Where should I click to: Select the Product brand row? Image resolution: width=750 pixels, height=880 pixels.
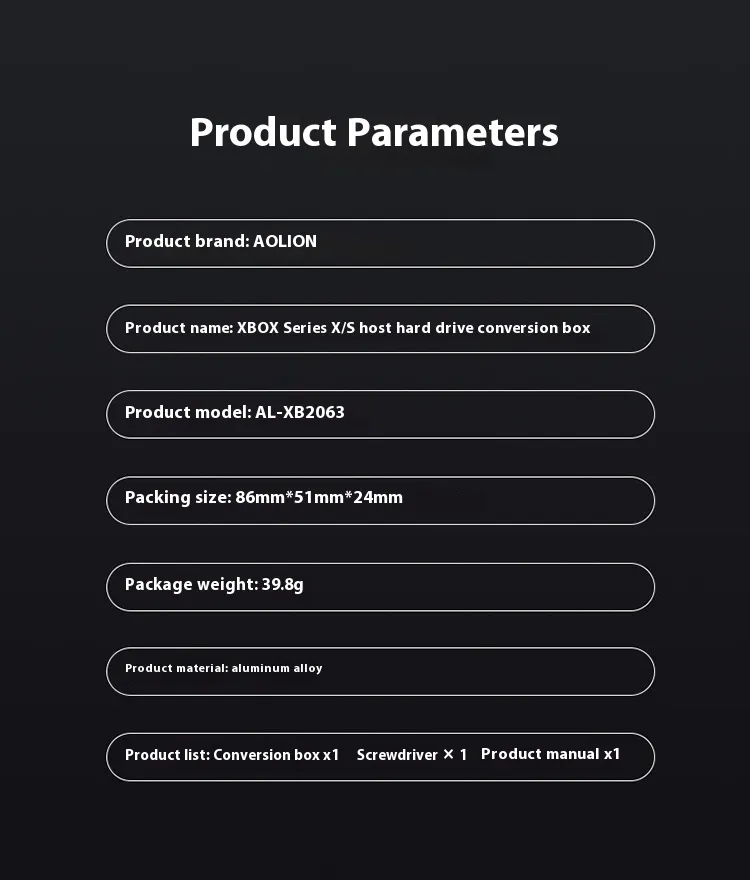pyautogui.click(x=380, y=243)
